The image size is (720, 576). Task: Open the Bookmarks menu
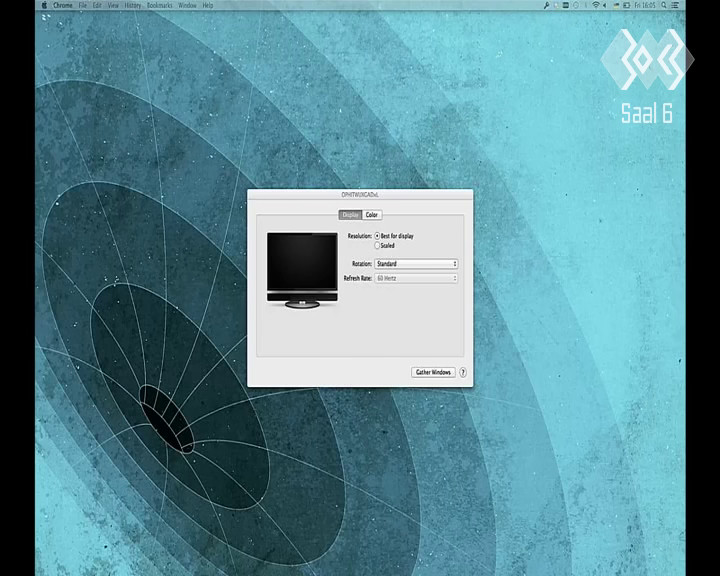[x=160, y=5]
